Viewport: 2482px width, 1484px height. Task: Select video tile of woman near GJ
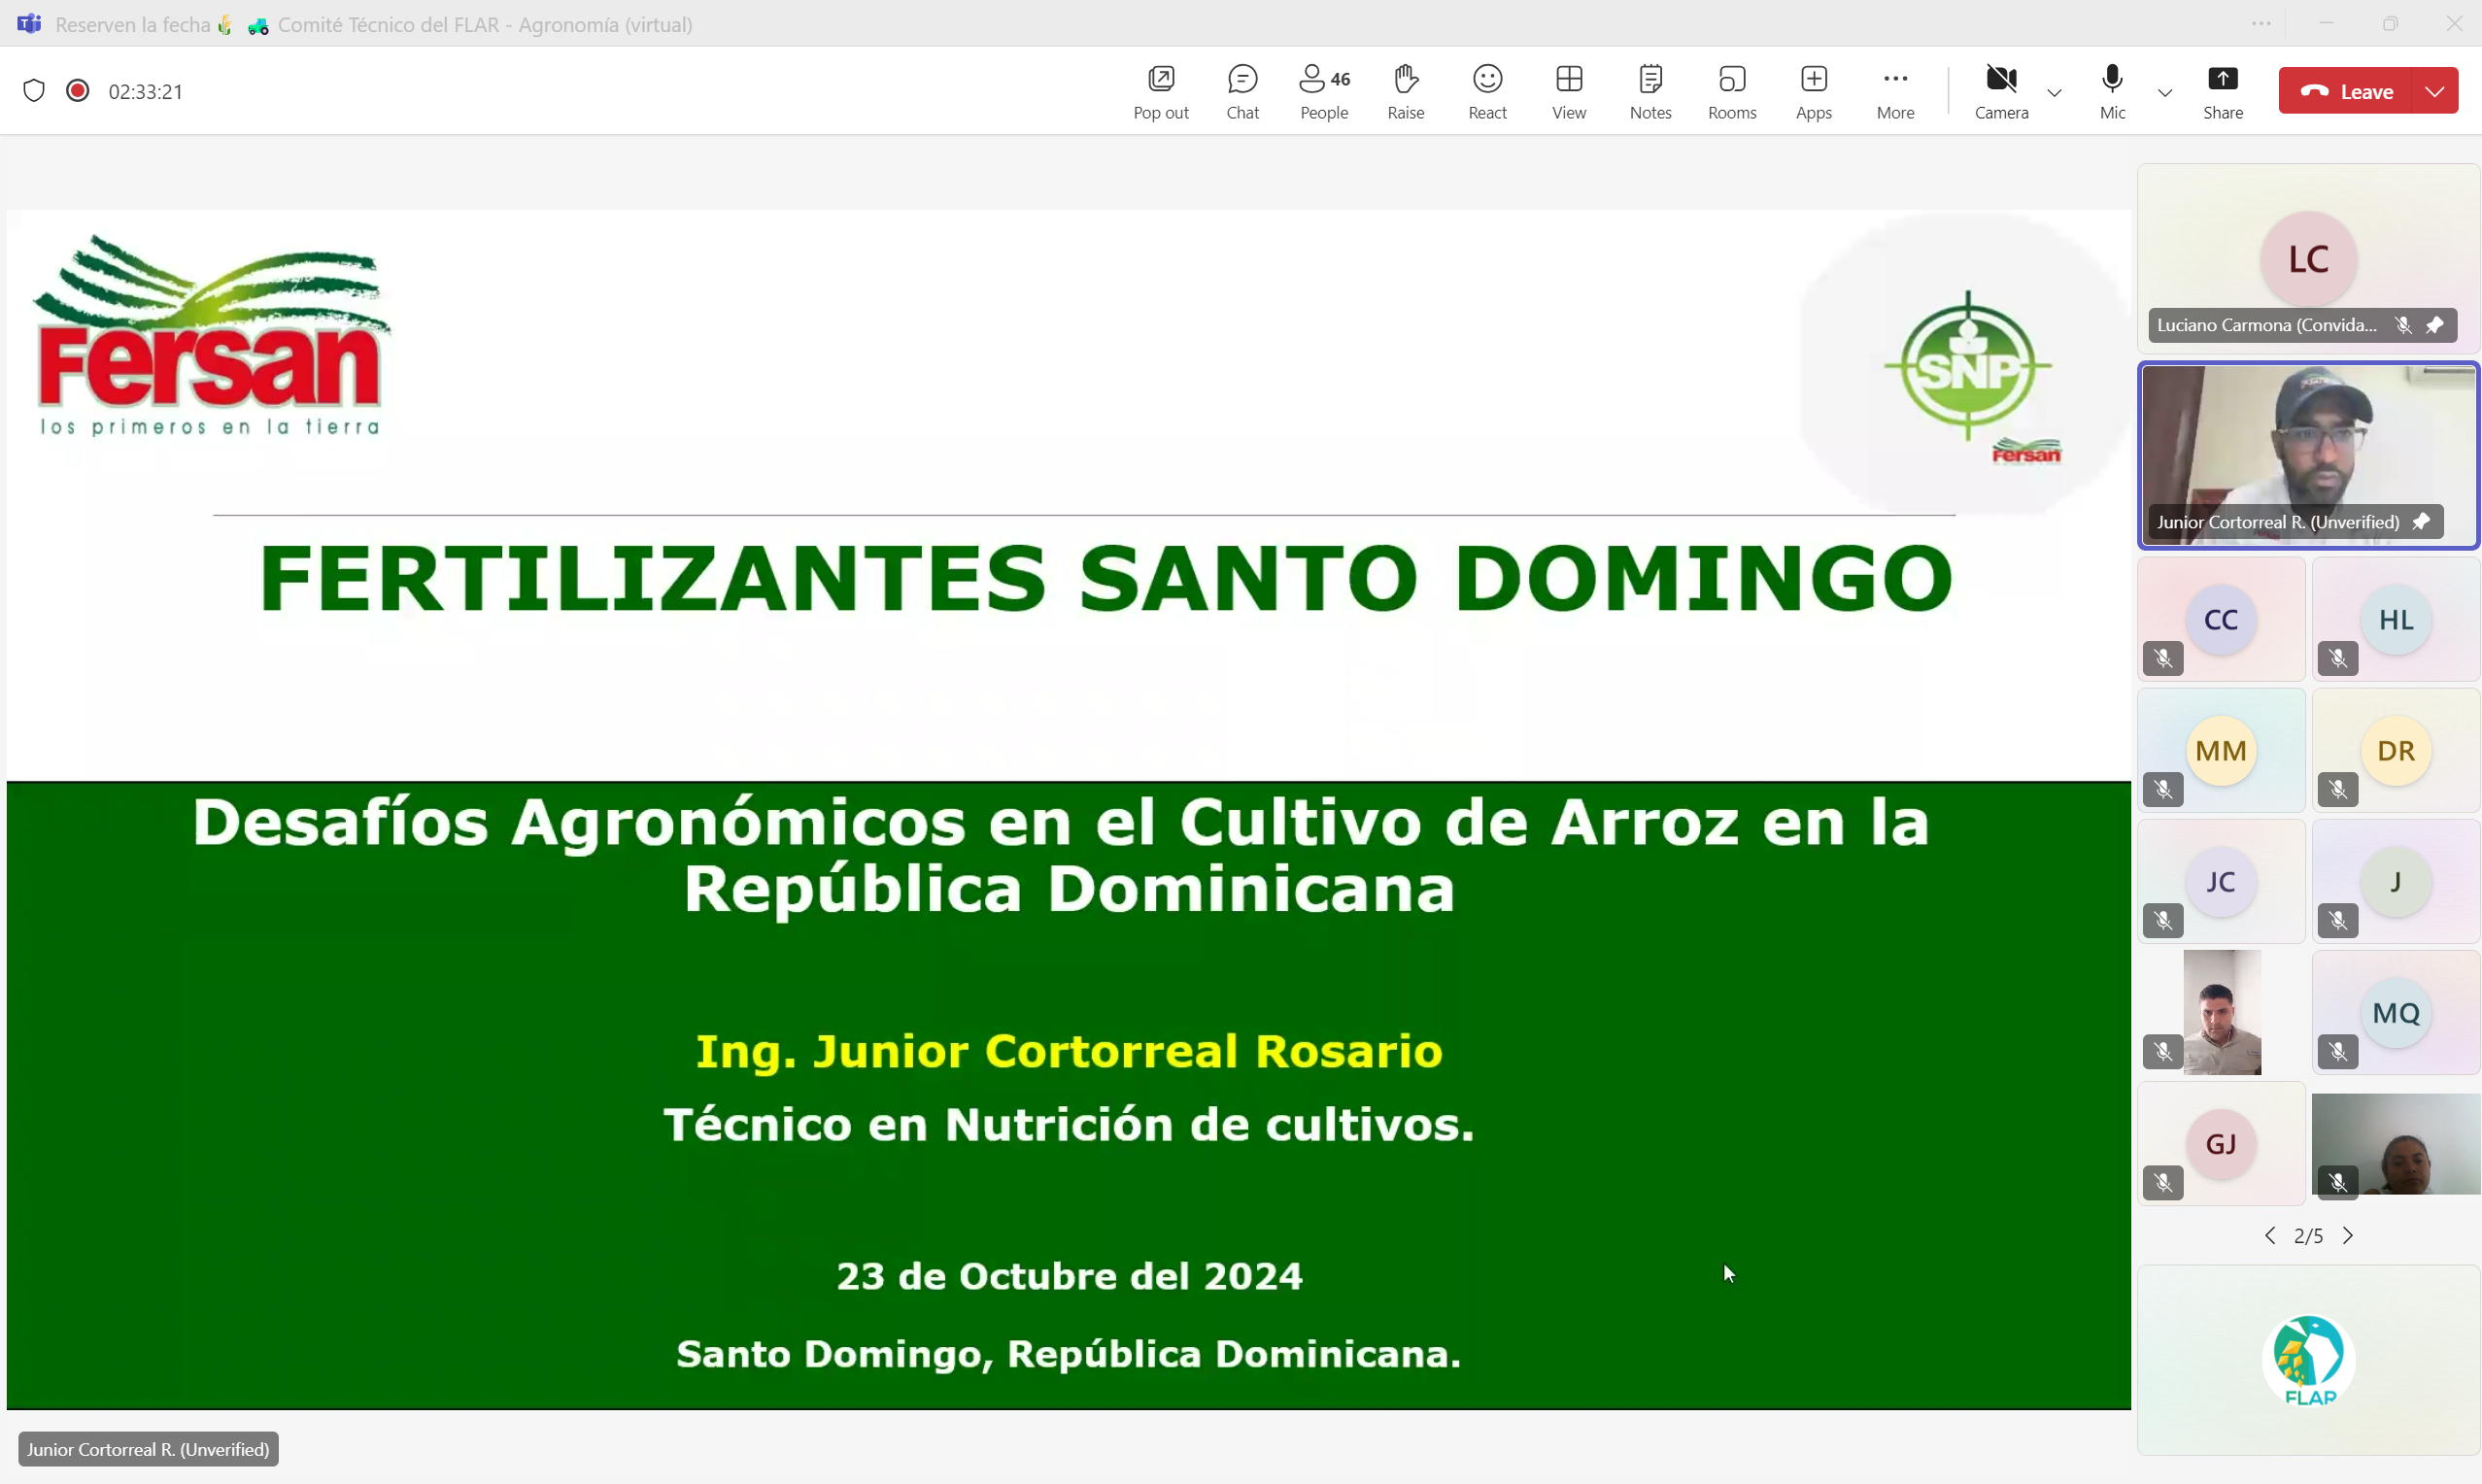2396,1144
